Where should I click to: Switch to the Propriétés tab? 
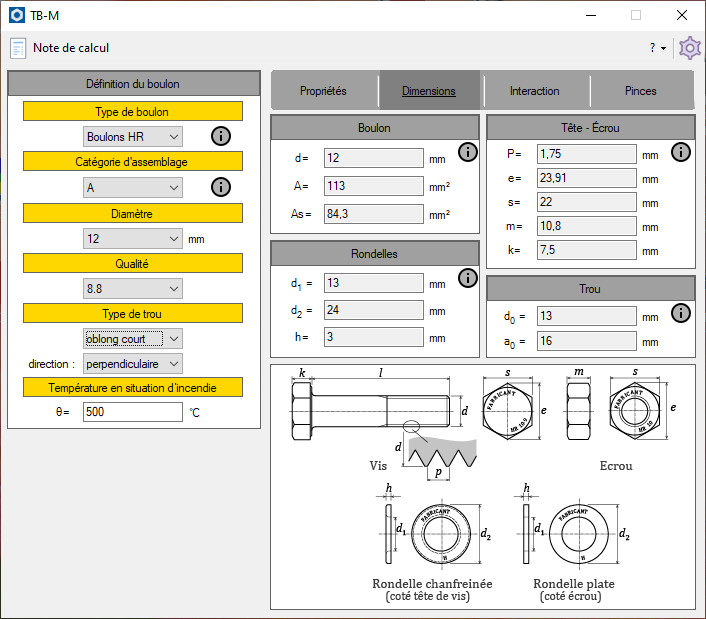point(323,91)
